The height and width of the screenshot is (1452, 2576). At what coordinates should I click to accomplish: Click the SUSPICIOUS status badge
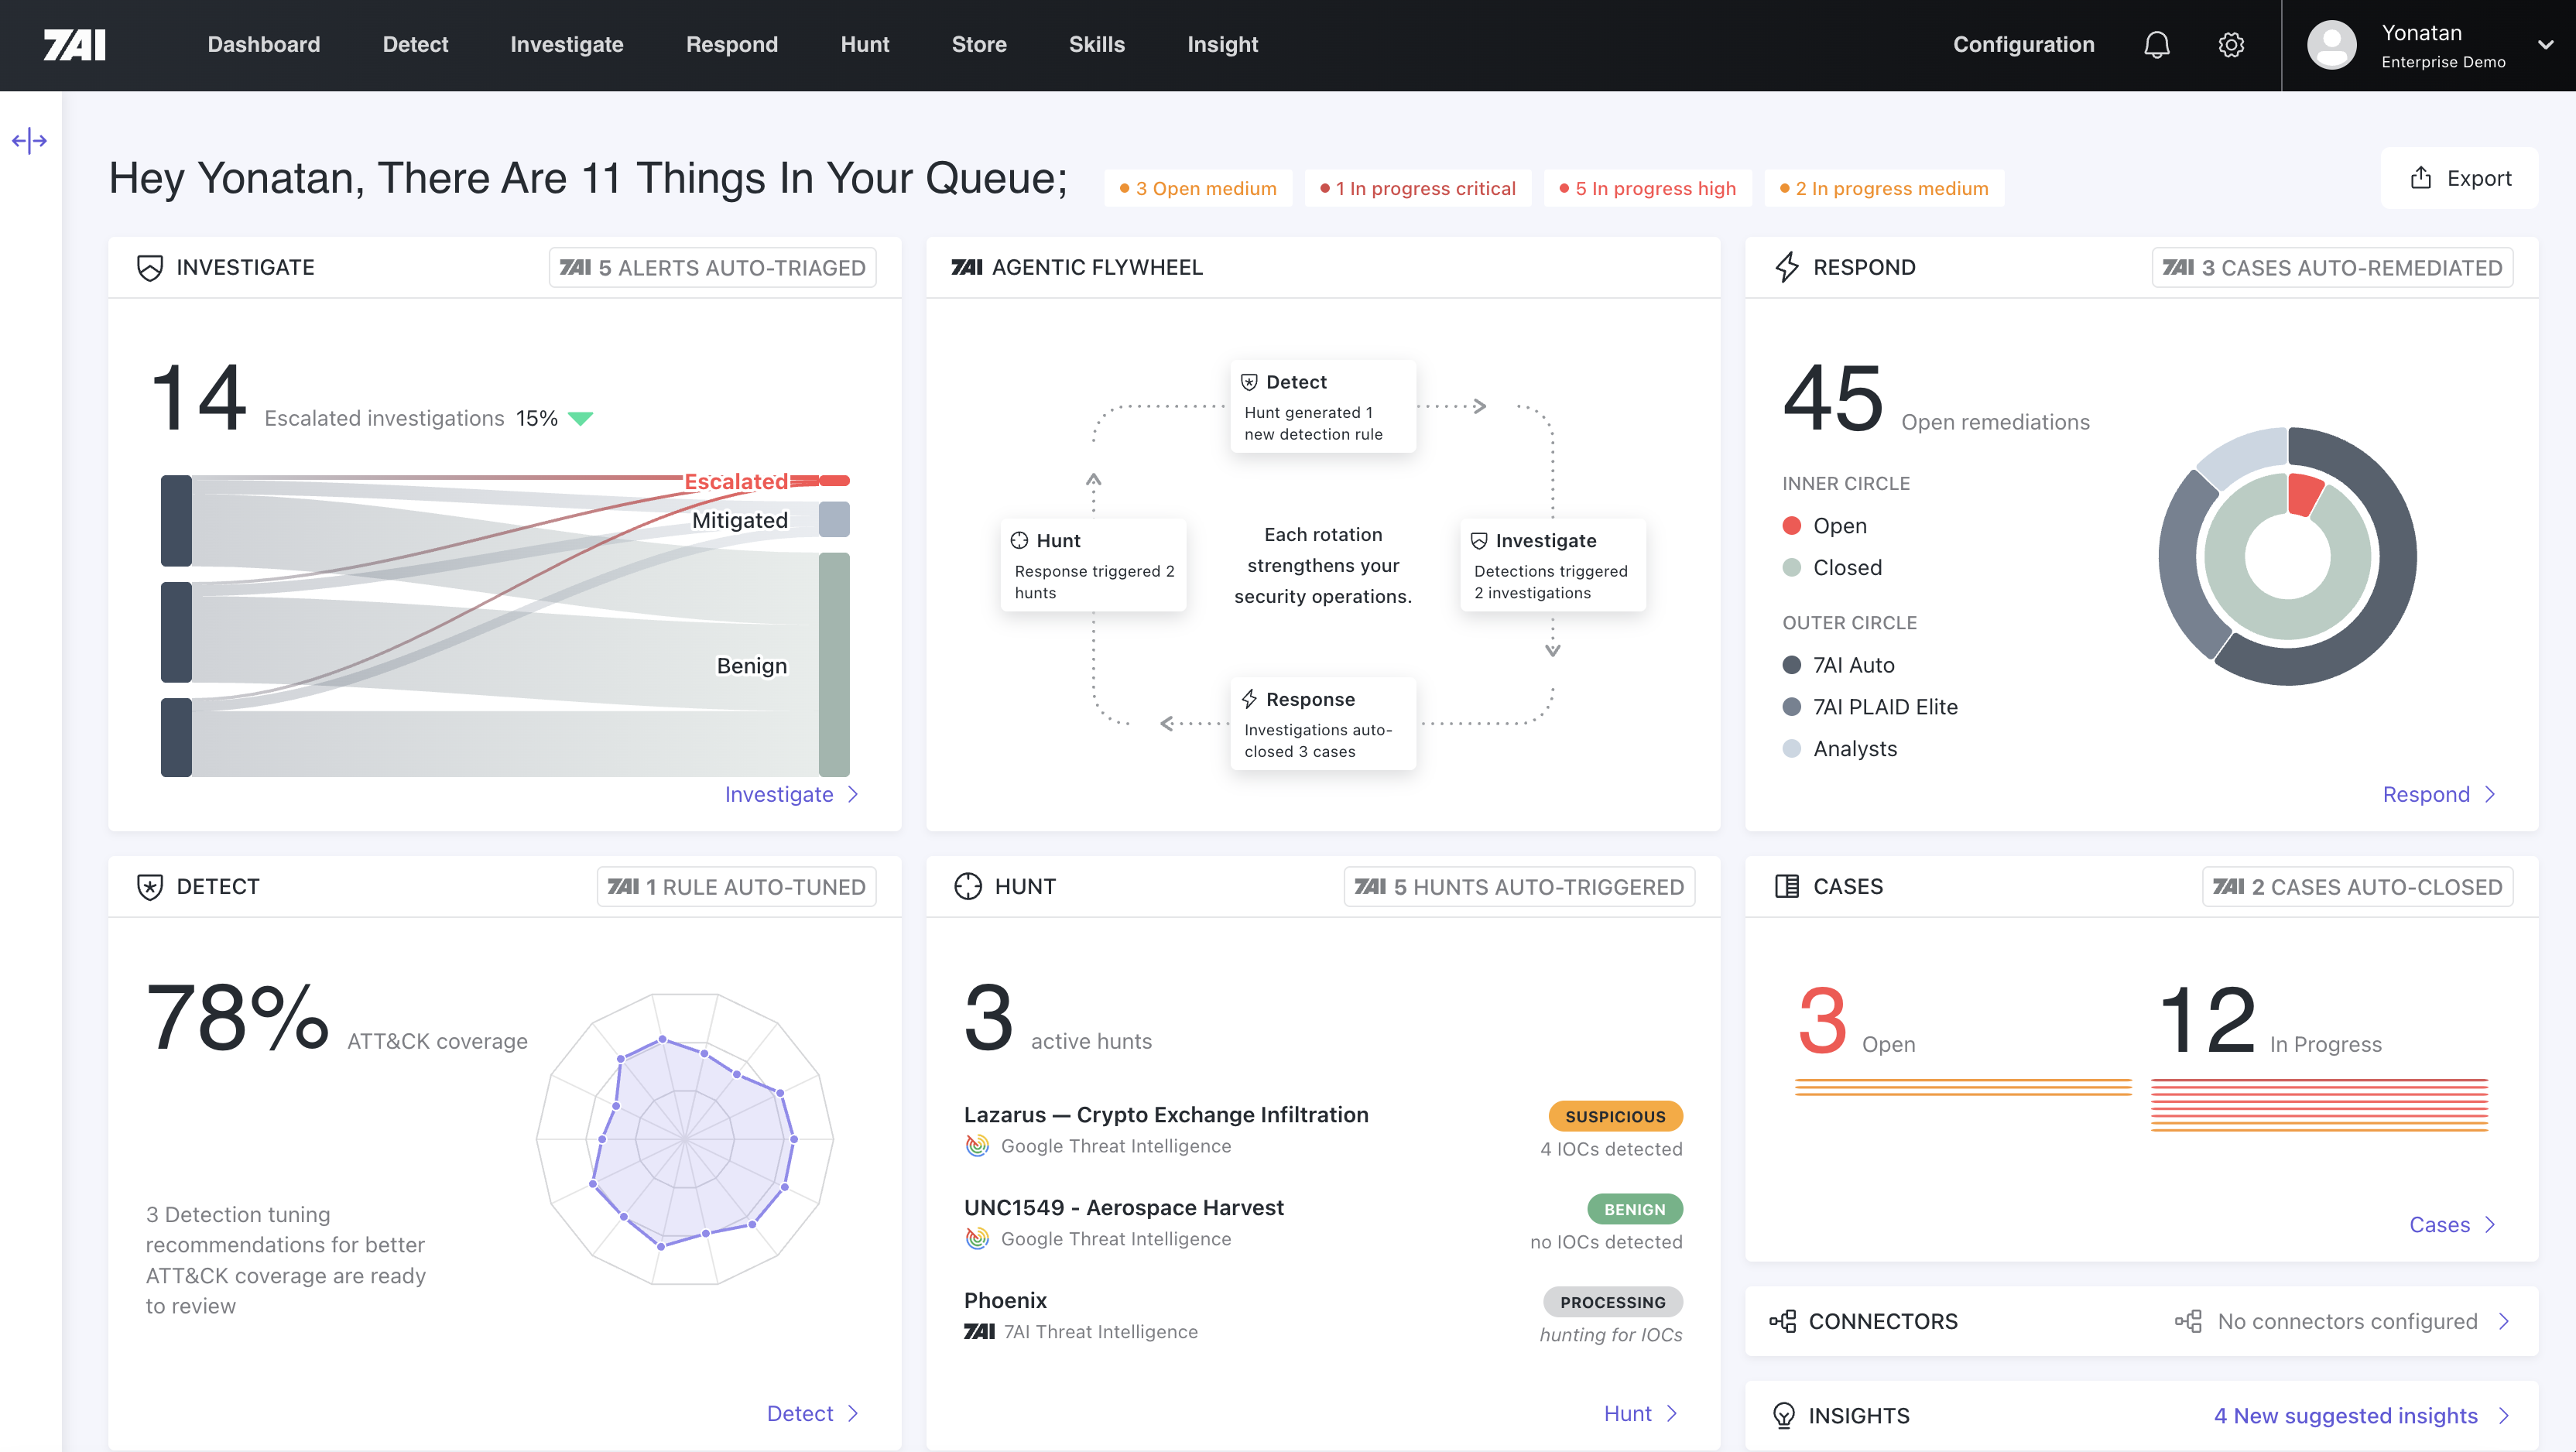1615,1116
